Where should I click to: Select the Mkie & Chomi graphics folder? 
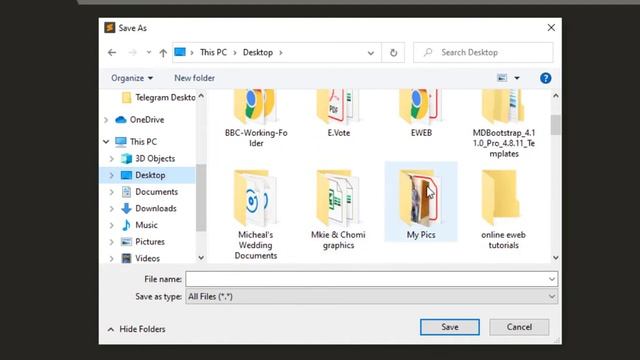click(x=338, y=209)
